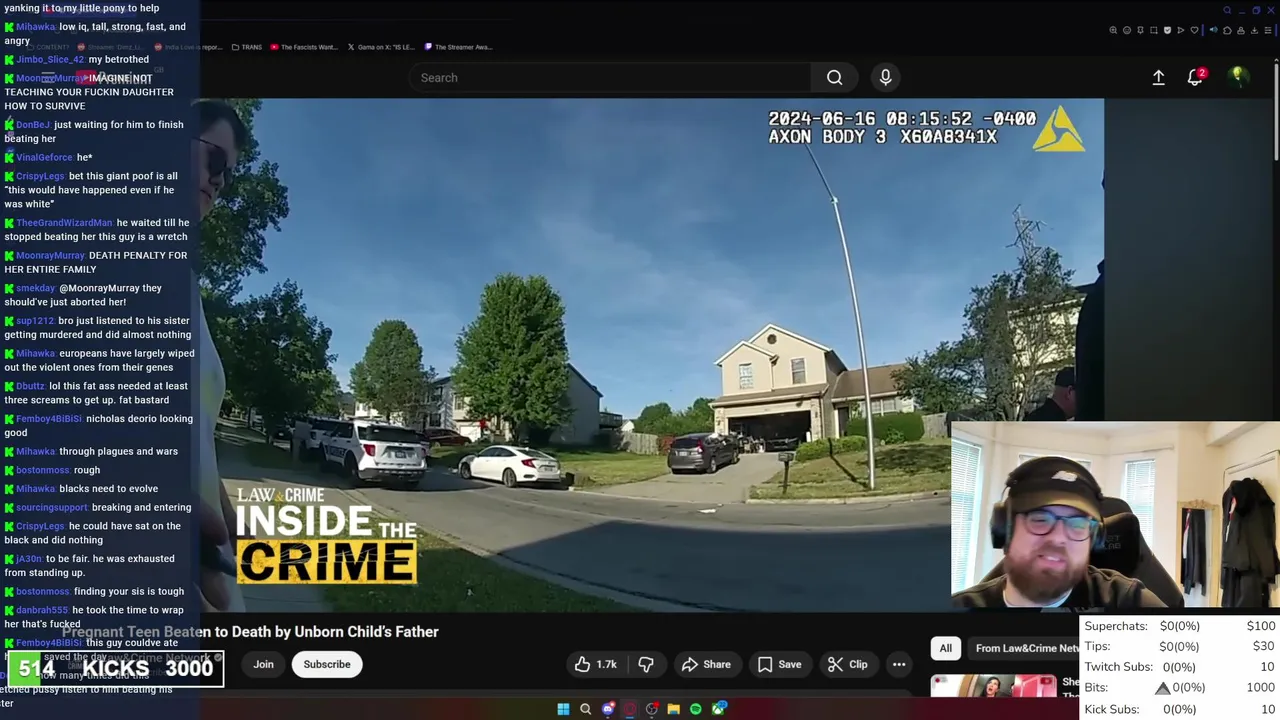Click the shield checkmark adblock icon

1167,30
